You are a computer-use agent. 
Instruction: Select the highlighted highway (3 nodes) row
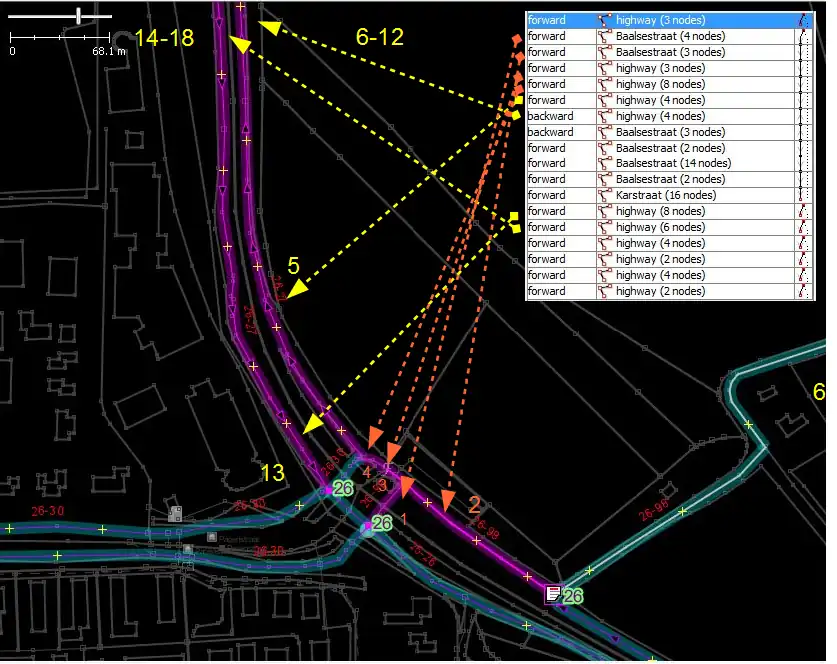click(x=660, y=20)
